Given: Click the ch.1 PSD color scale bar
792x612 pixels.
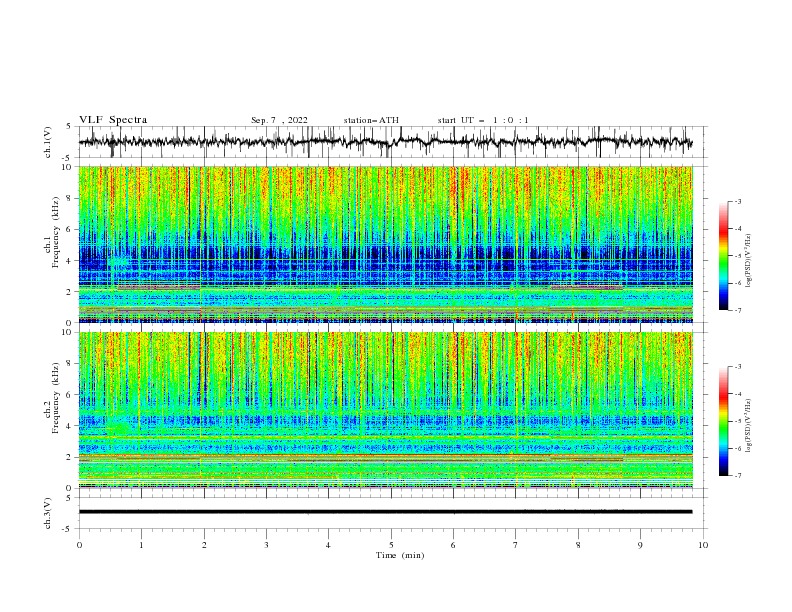Looking at the screenshot, I should click(x=724, y=255).
